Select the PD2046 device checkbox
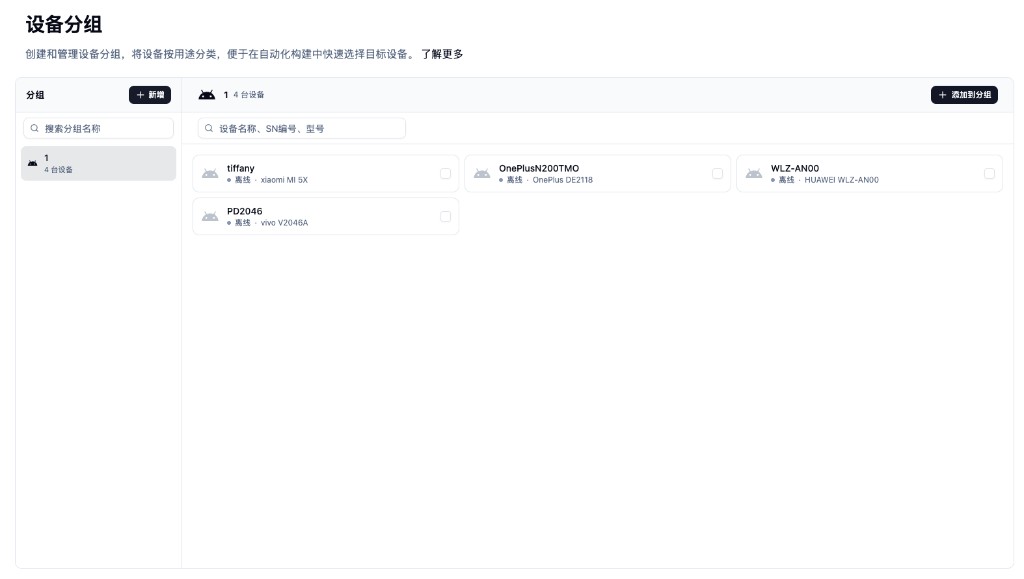The height and width of the screenshot is (579, 1024). click(446, 215)
